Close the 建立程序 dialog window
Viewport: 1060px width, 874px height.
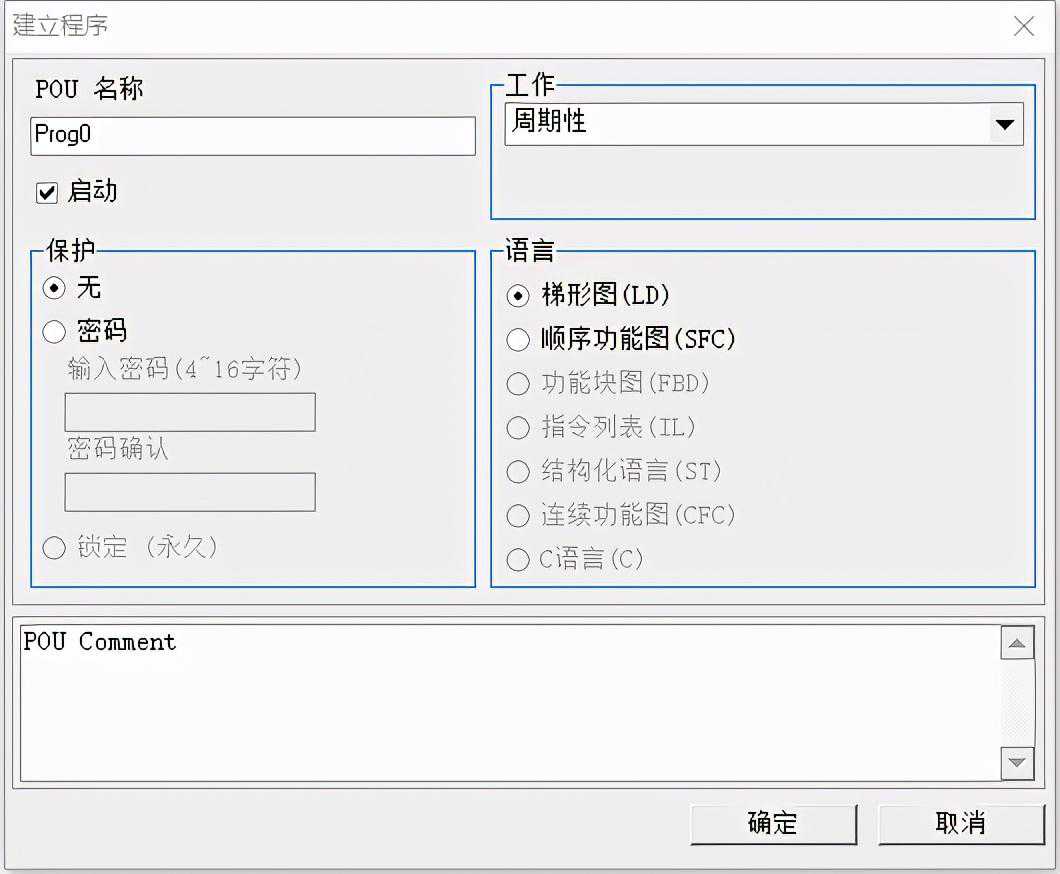[1023, 27]
